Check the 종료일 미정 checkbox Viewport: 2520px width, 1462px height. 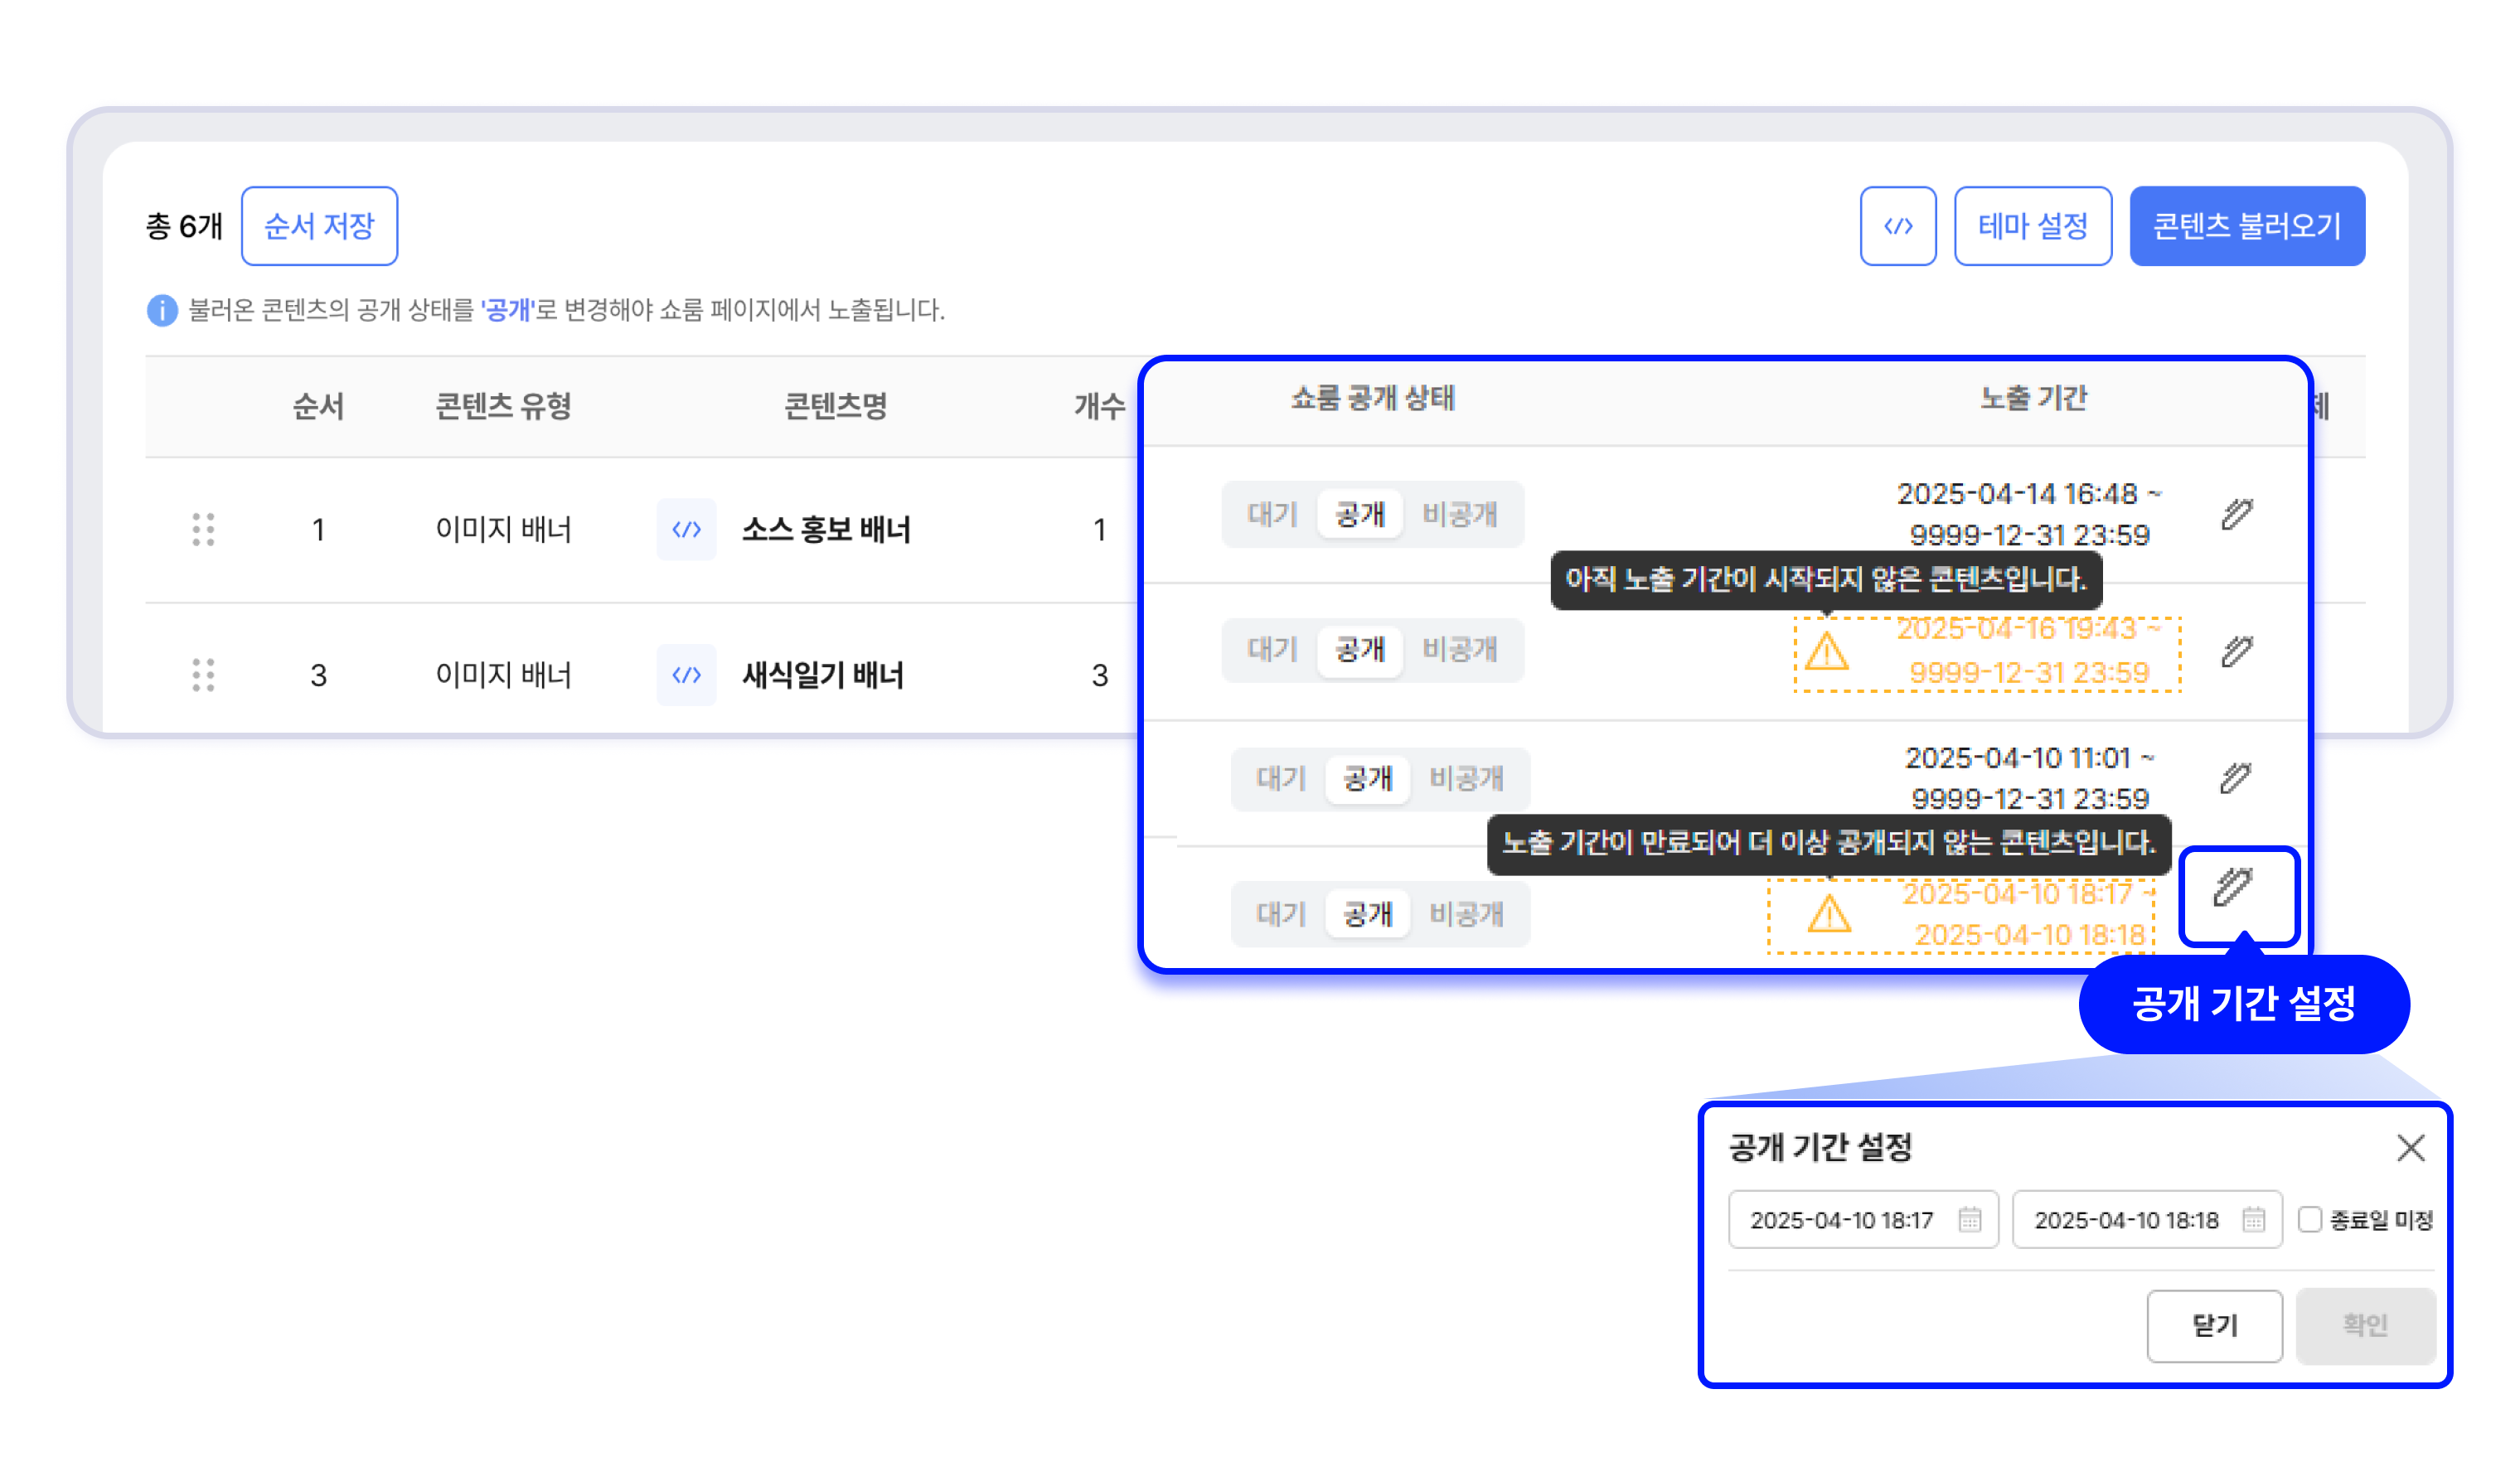pos(2309,1219)
